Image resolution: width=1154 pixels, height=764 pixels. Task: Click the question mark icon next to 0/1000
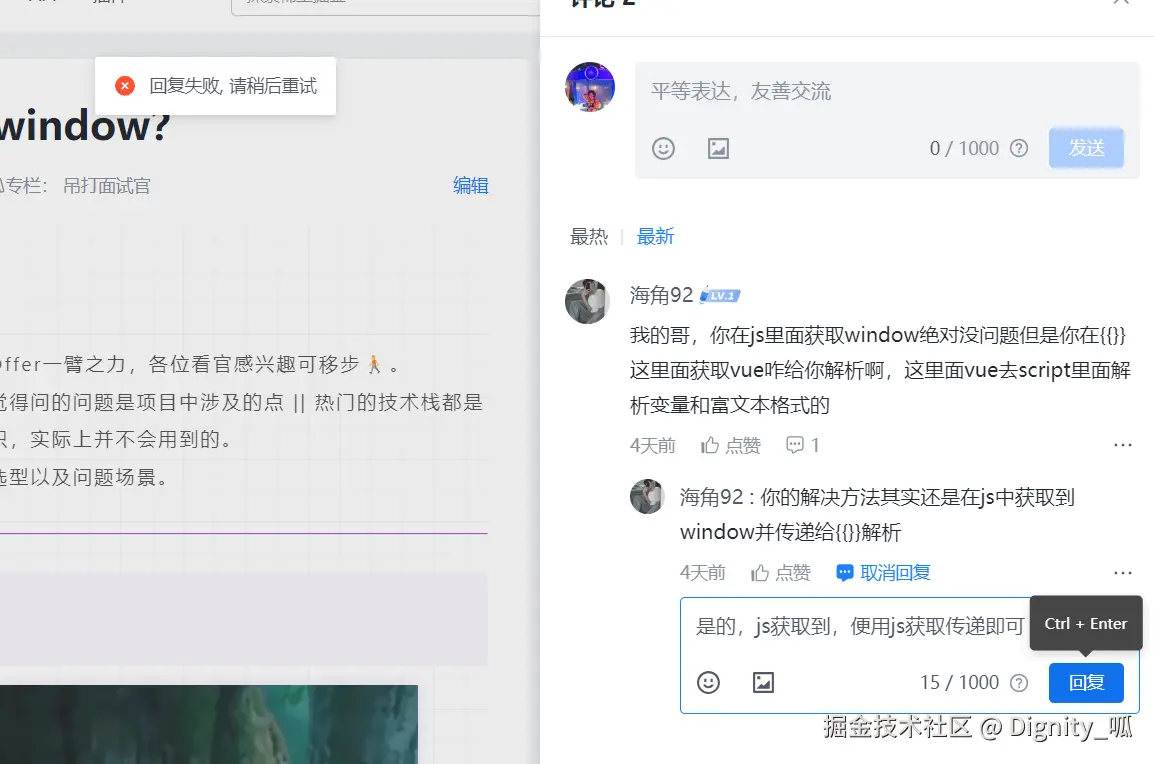[x=1018, y=148]
